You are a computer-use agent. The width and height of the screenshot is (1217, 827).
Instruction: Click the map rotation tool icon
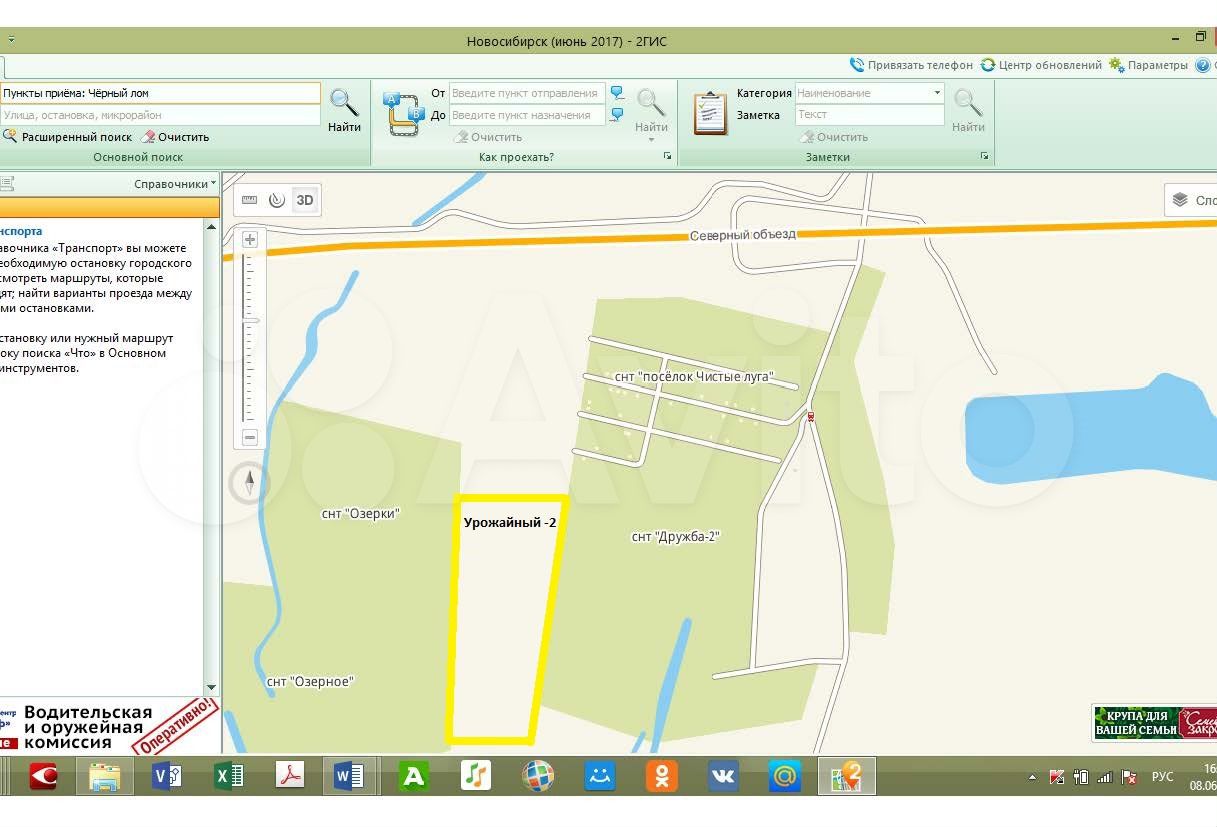coord(277,200)
